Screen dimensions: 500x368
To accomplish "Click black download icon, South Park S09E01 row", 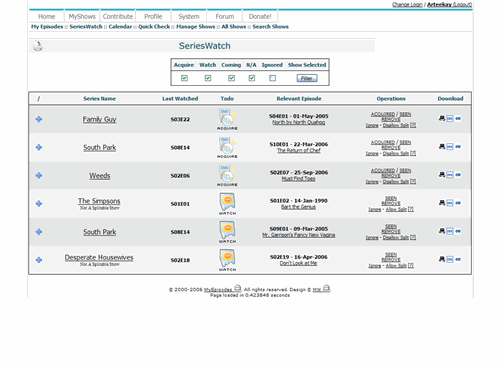I will click(x=442, y=231).
